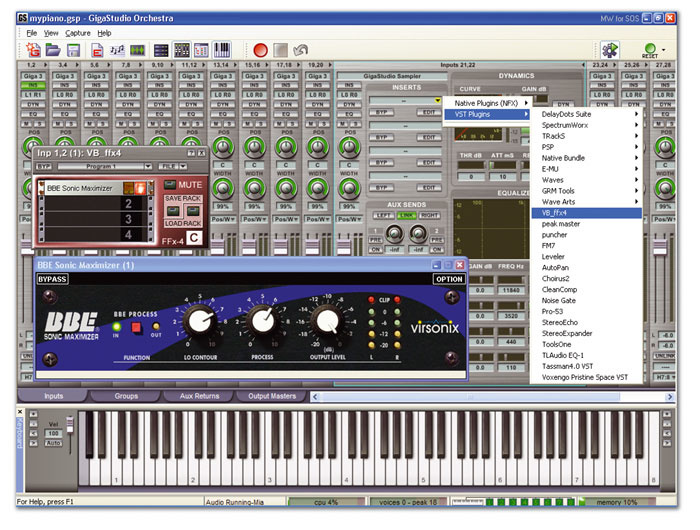Open the first insert slot yellow dropdown arrow
The width and height of the screenshot is (700, 530).
tap(438, 100)
